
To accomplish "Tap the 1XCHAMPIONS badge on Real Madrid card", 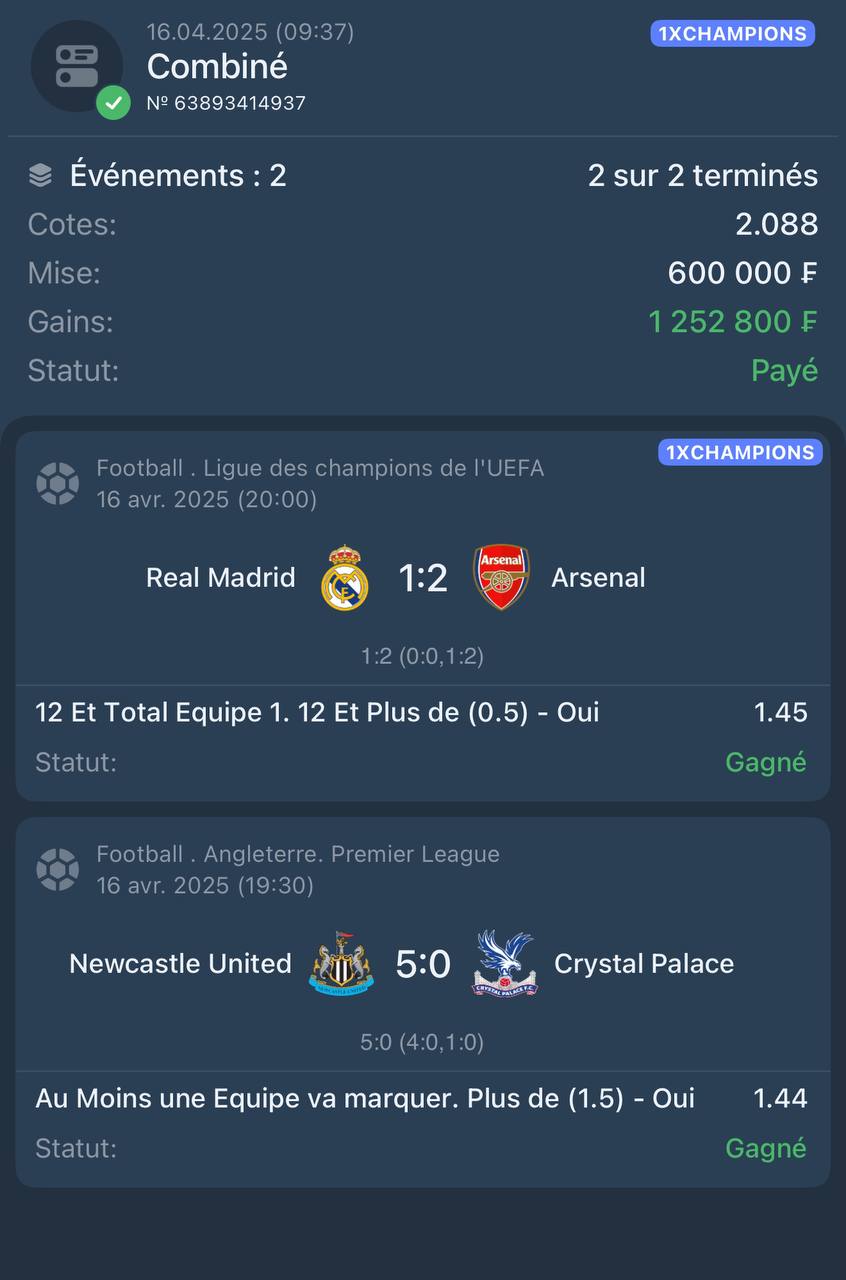I will 740,452.
